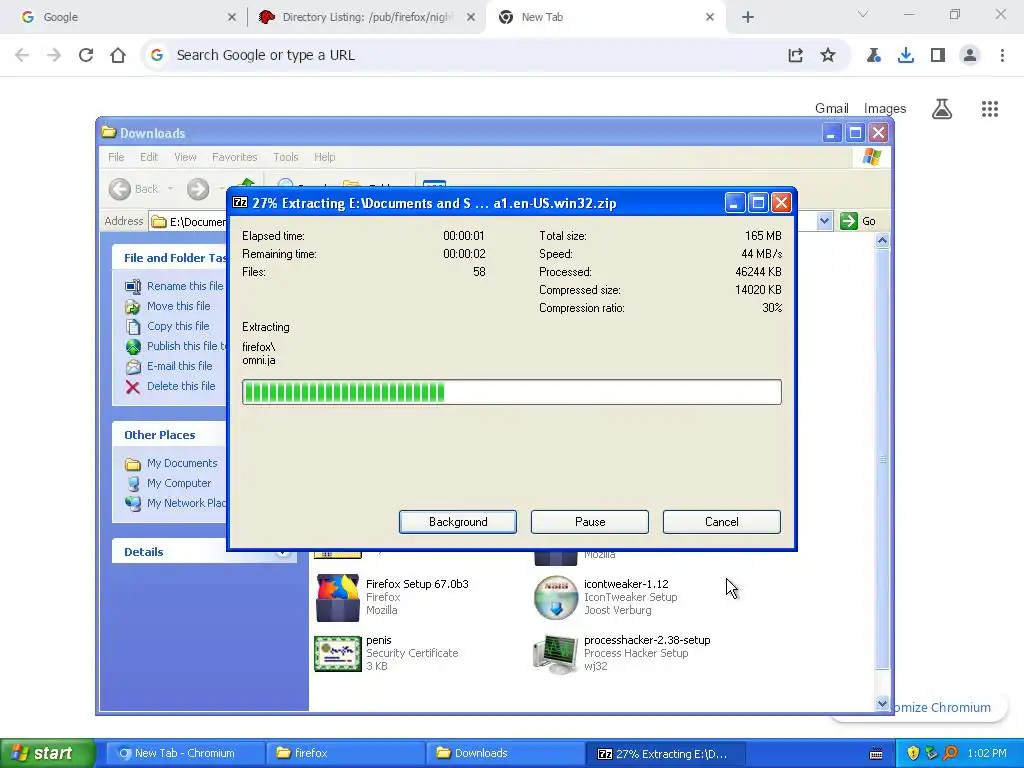
Task: Open Chromium three-dot menu
Action: (x=1002, y=55)
